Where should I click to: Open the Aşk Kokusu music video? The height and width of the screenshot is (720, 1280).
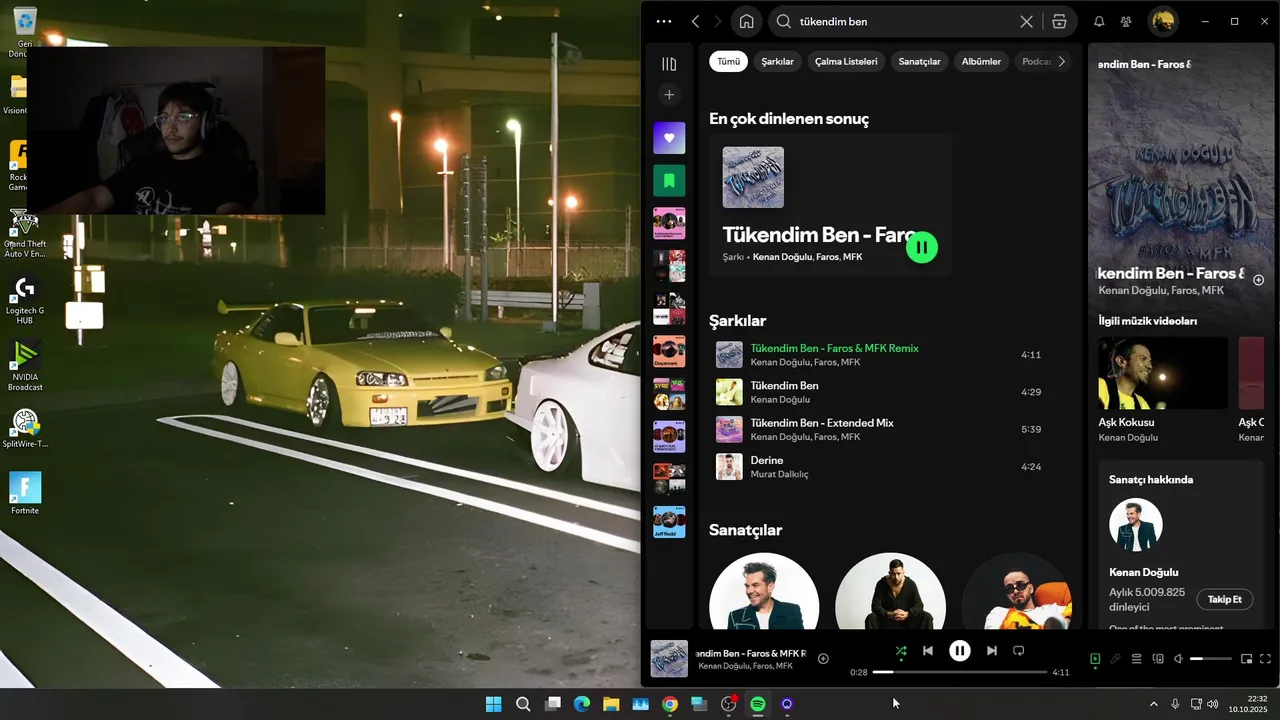1163,373
